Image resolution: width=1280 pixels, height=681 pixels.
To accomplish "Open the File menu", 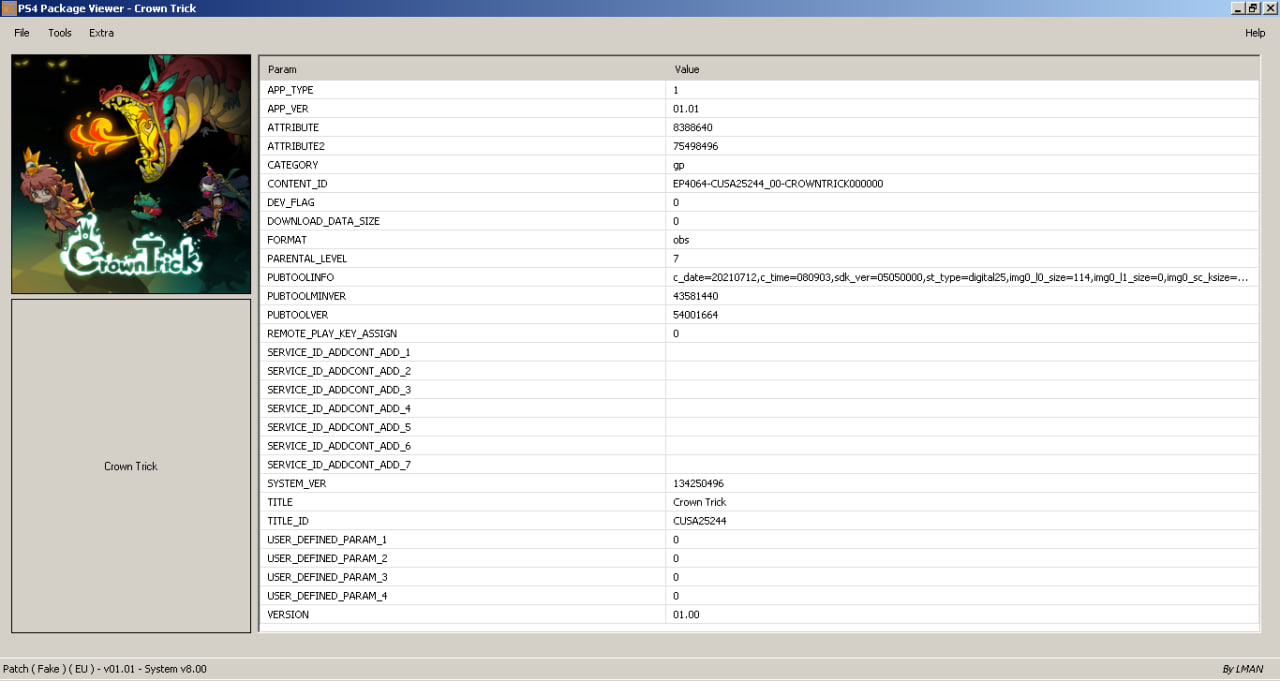I will point(22,33).
